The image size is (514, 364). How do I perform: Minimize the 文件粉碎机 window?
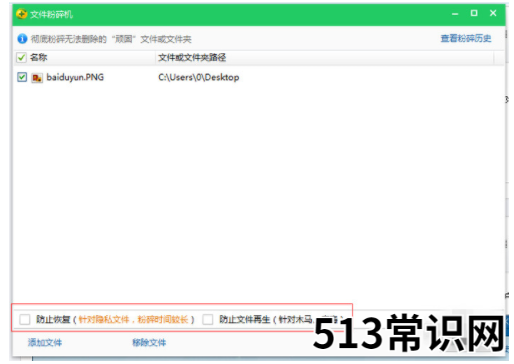455,14
